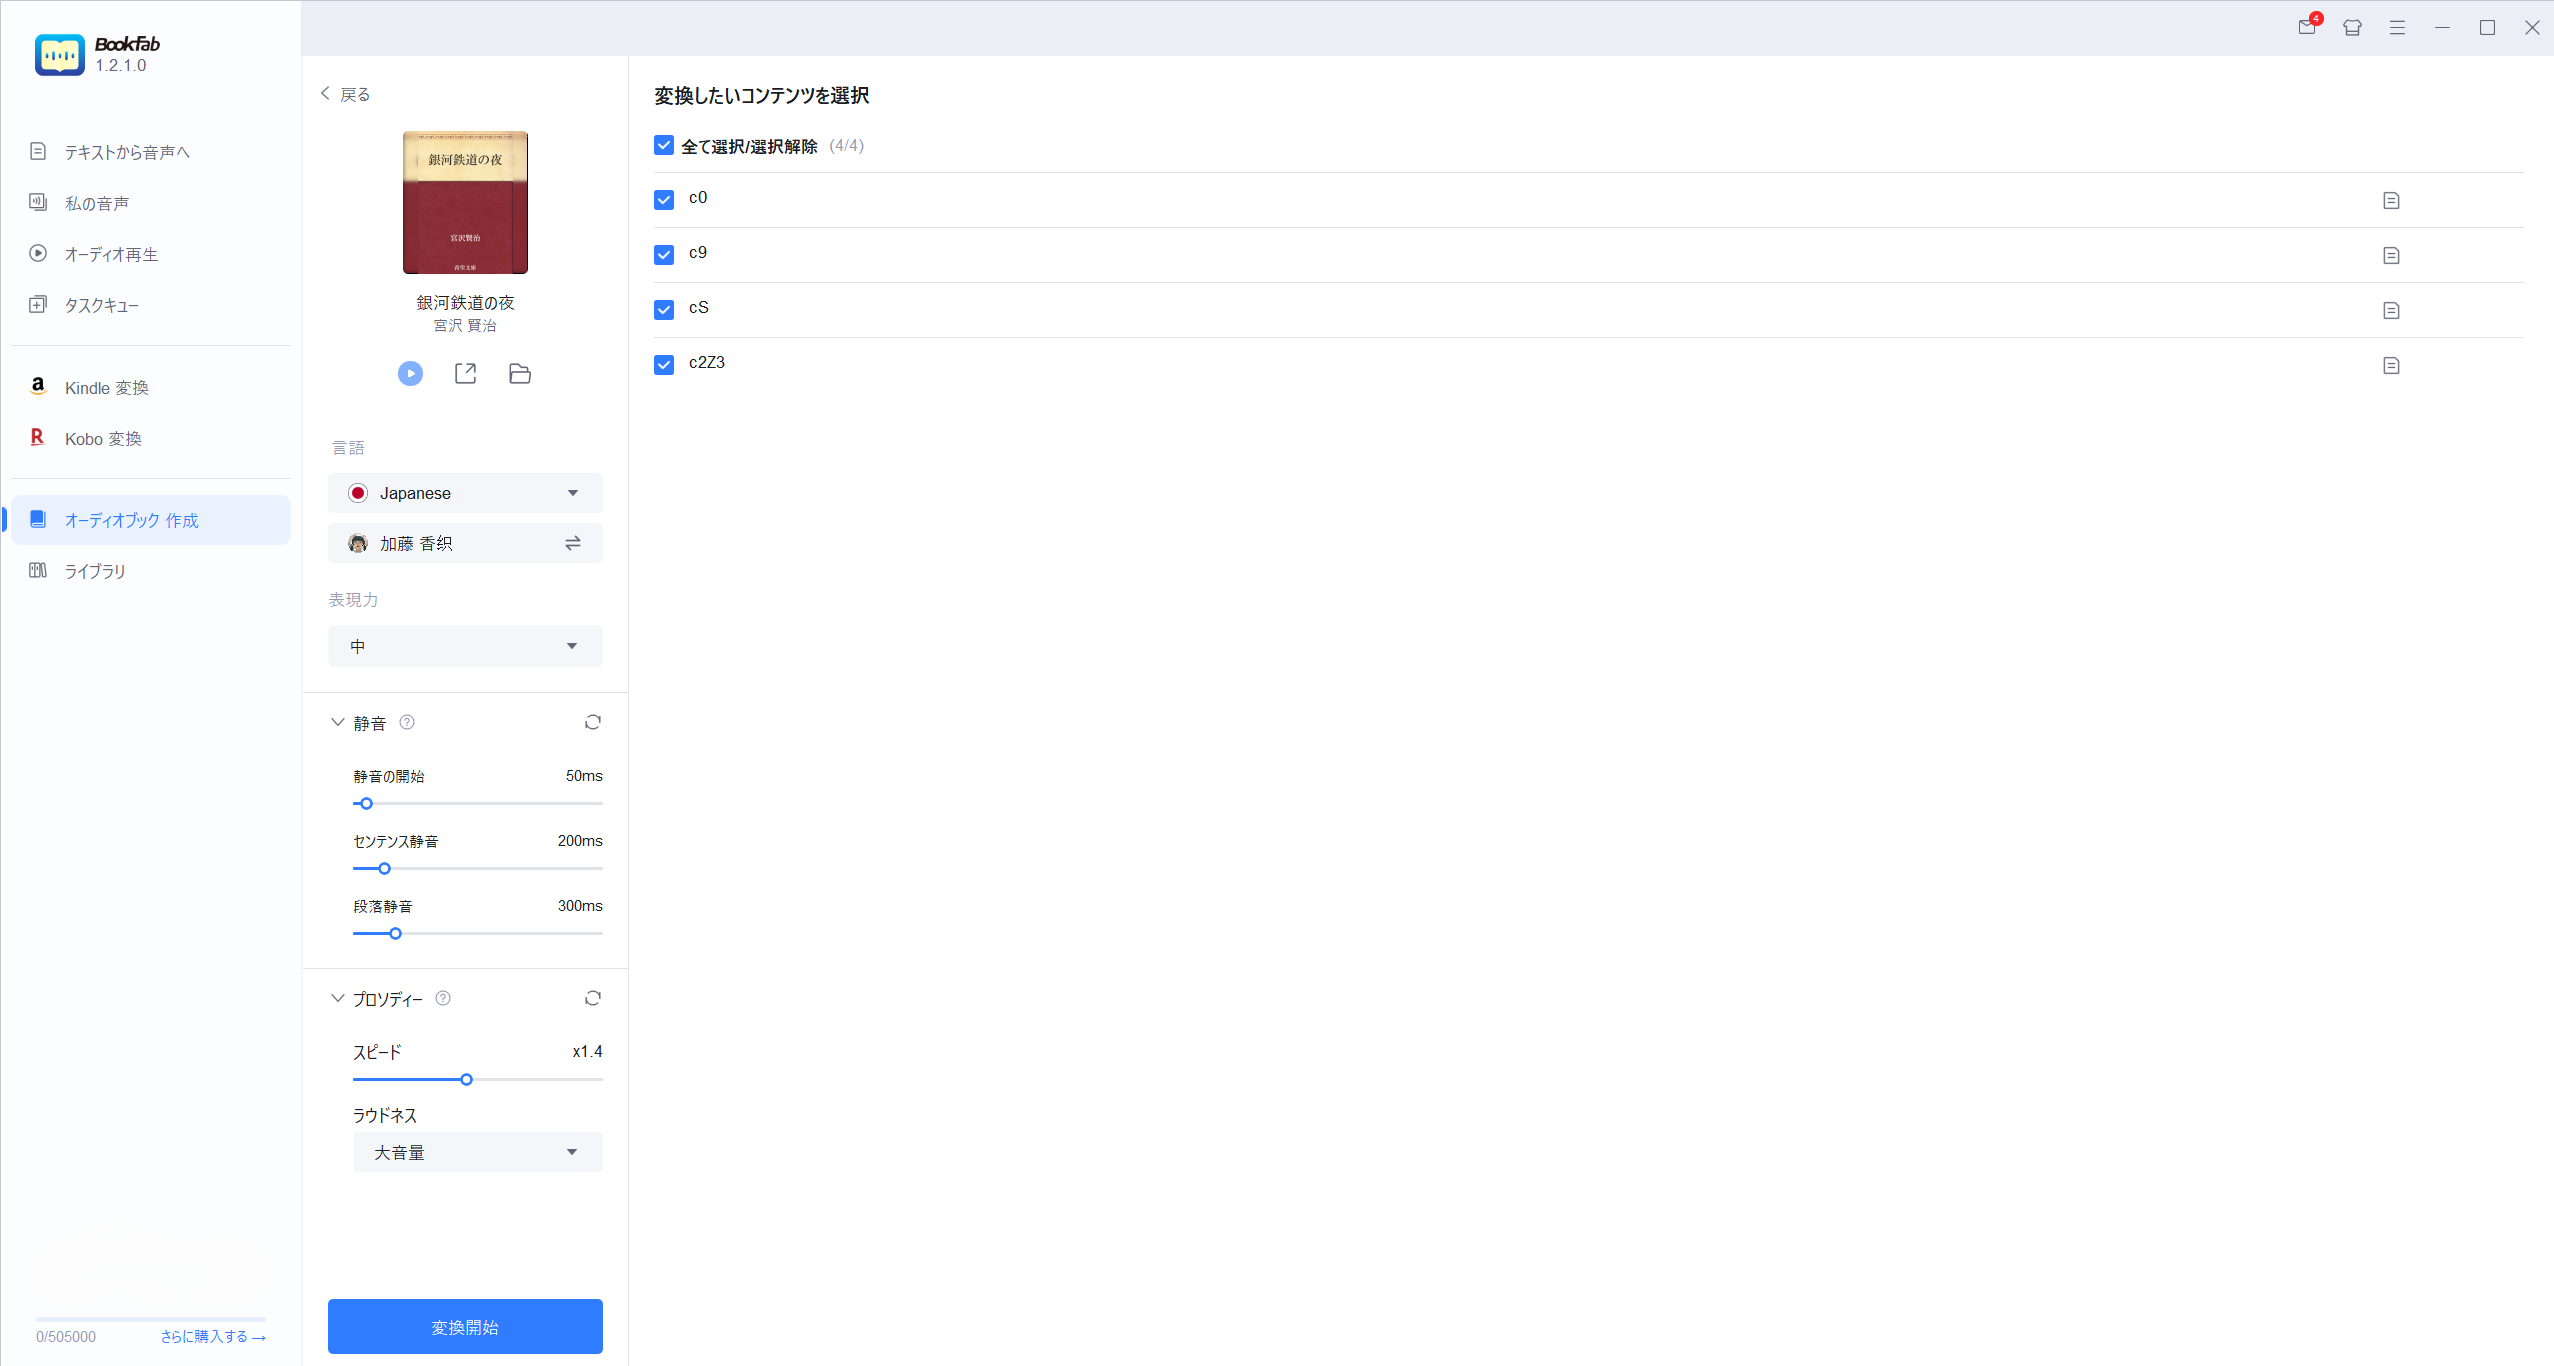Reset the プロソディー settings with the refresh icon
Image resolution: width=2554 pixels, height=1366 pixels.
[592, 998]
